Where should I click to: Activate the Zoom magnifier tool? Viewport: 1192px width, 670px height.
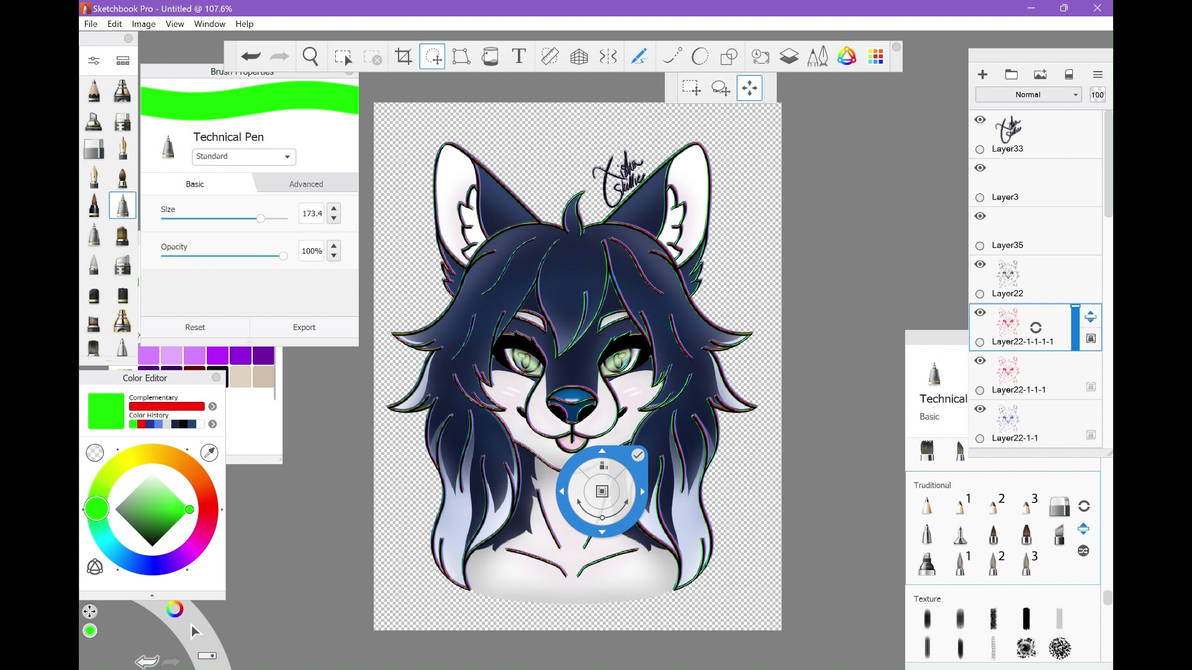[310, 57]
